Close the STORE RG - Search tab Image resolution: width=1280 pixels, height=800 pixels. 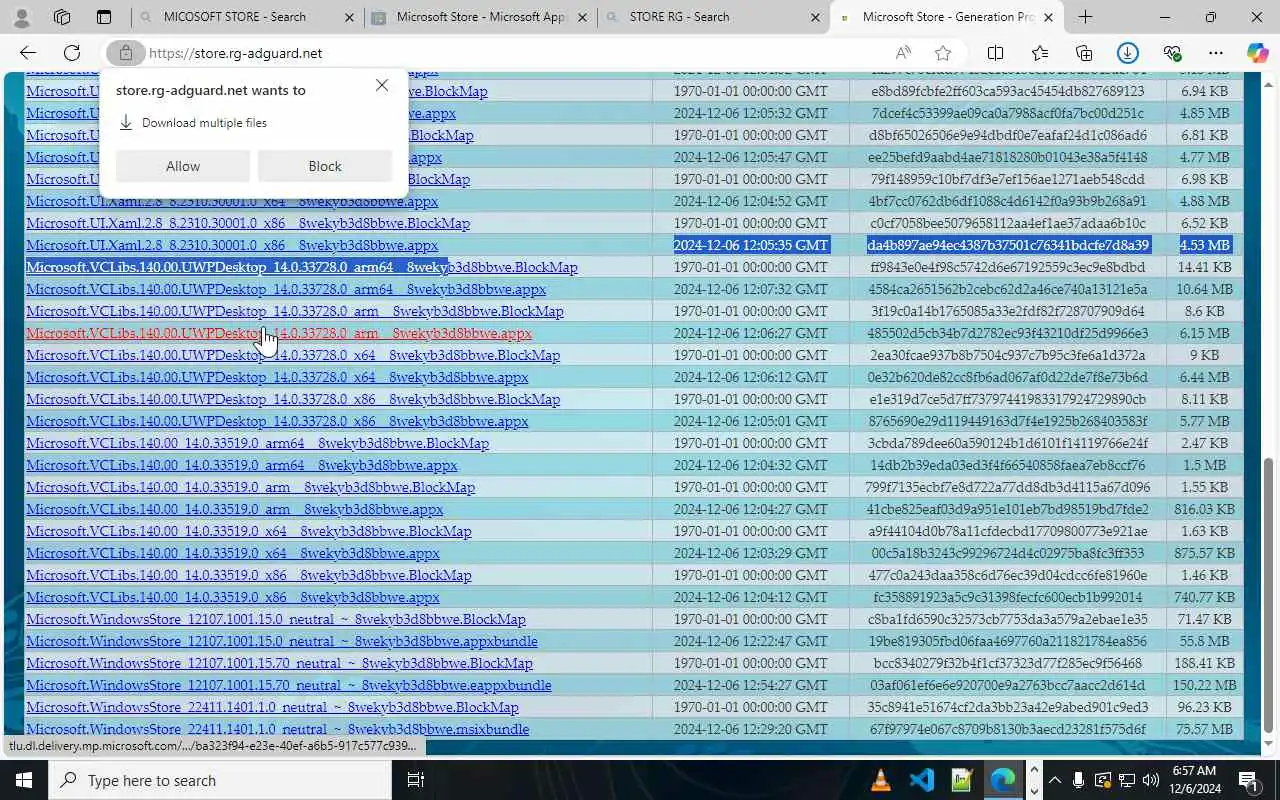pyautogui.click(x=815, y=17)
